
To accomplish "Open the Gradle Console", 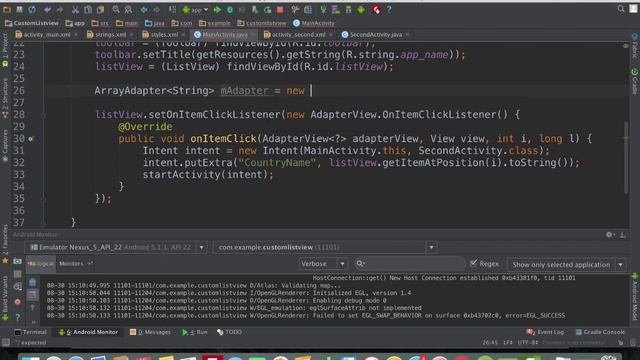I will pyautogui.click(x=600, y=332).
